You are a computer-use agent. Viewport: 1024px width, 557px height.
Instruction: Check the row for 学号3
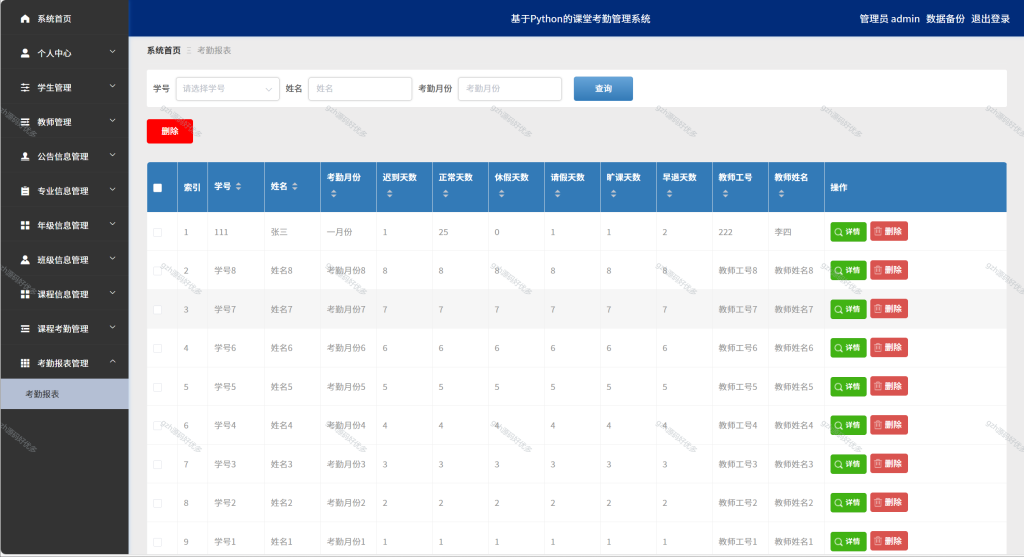pyautogui.click(x=157, y=464)
